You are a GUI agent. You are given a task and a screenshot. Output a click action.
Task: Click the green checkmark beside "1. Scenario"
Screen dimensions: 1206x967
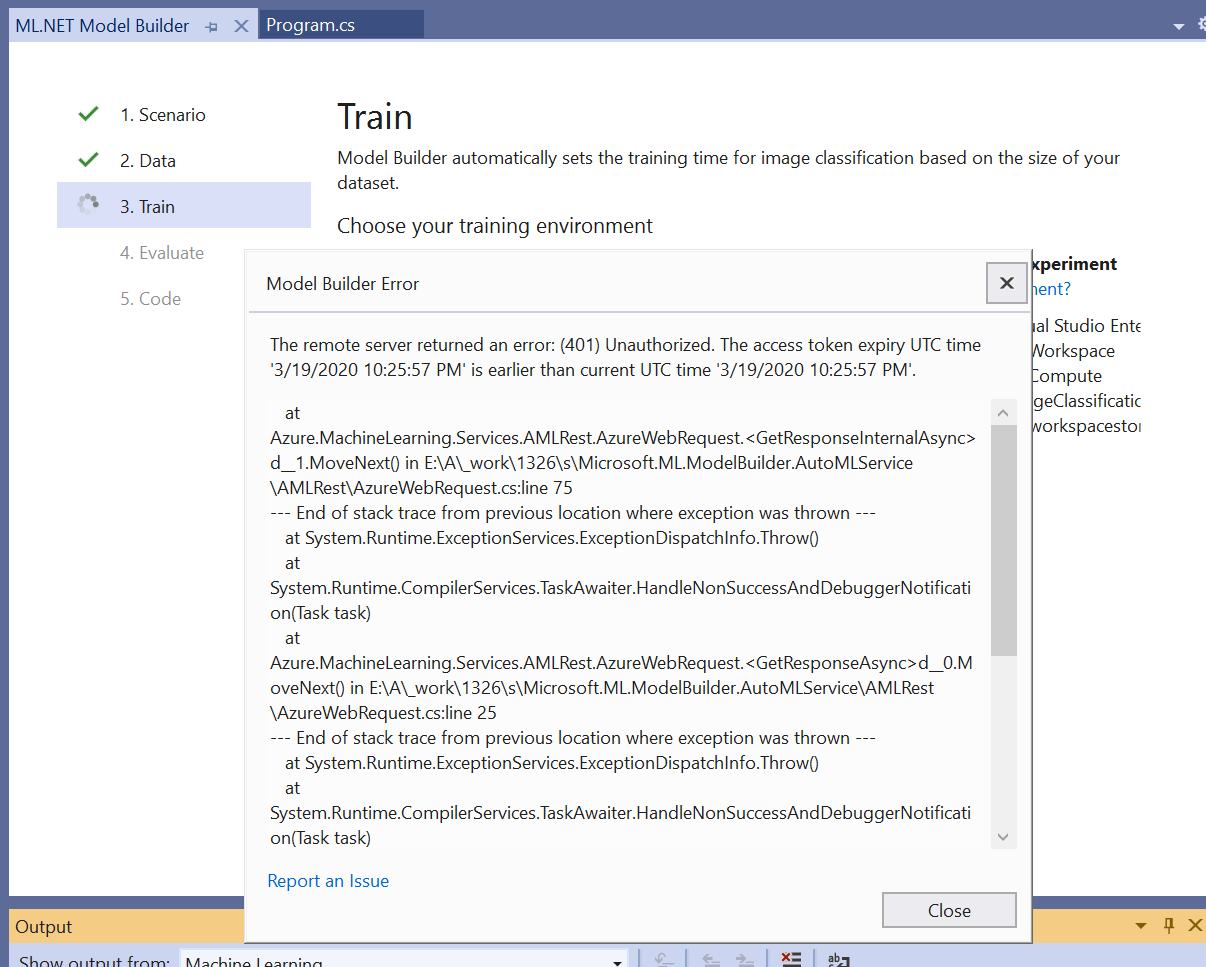coord(88,113)
